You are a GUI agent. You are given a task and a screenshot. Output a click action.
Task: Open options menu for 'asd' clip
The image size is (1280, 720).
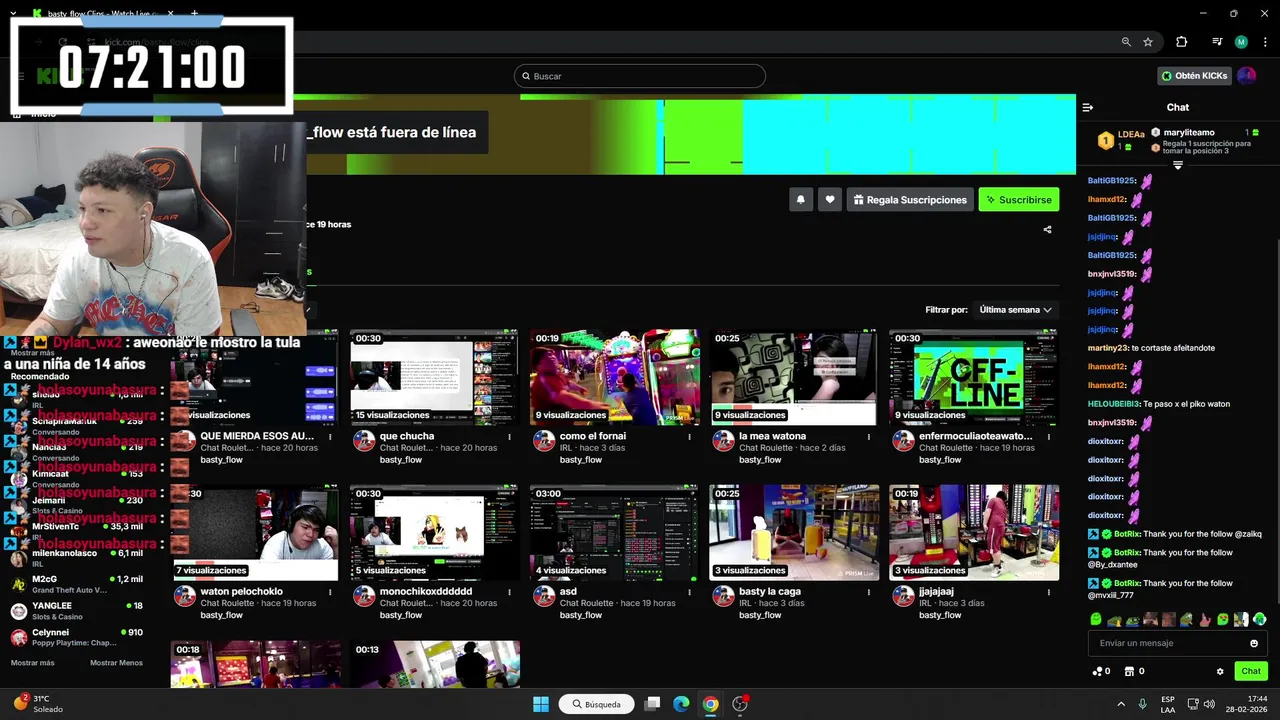tap(689, 591)
